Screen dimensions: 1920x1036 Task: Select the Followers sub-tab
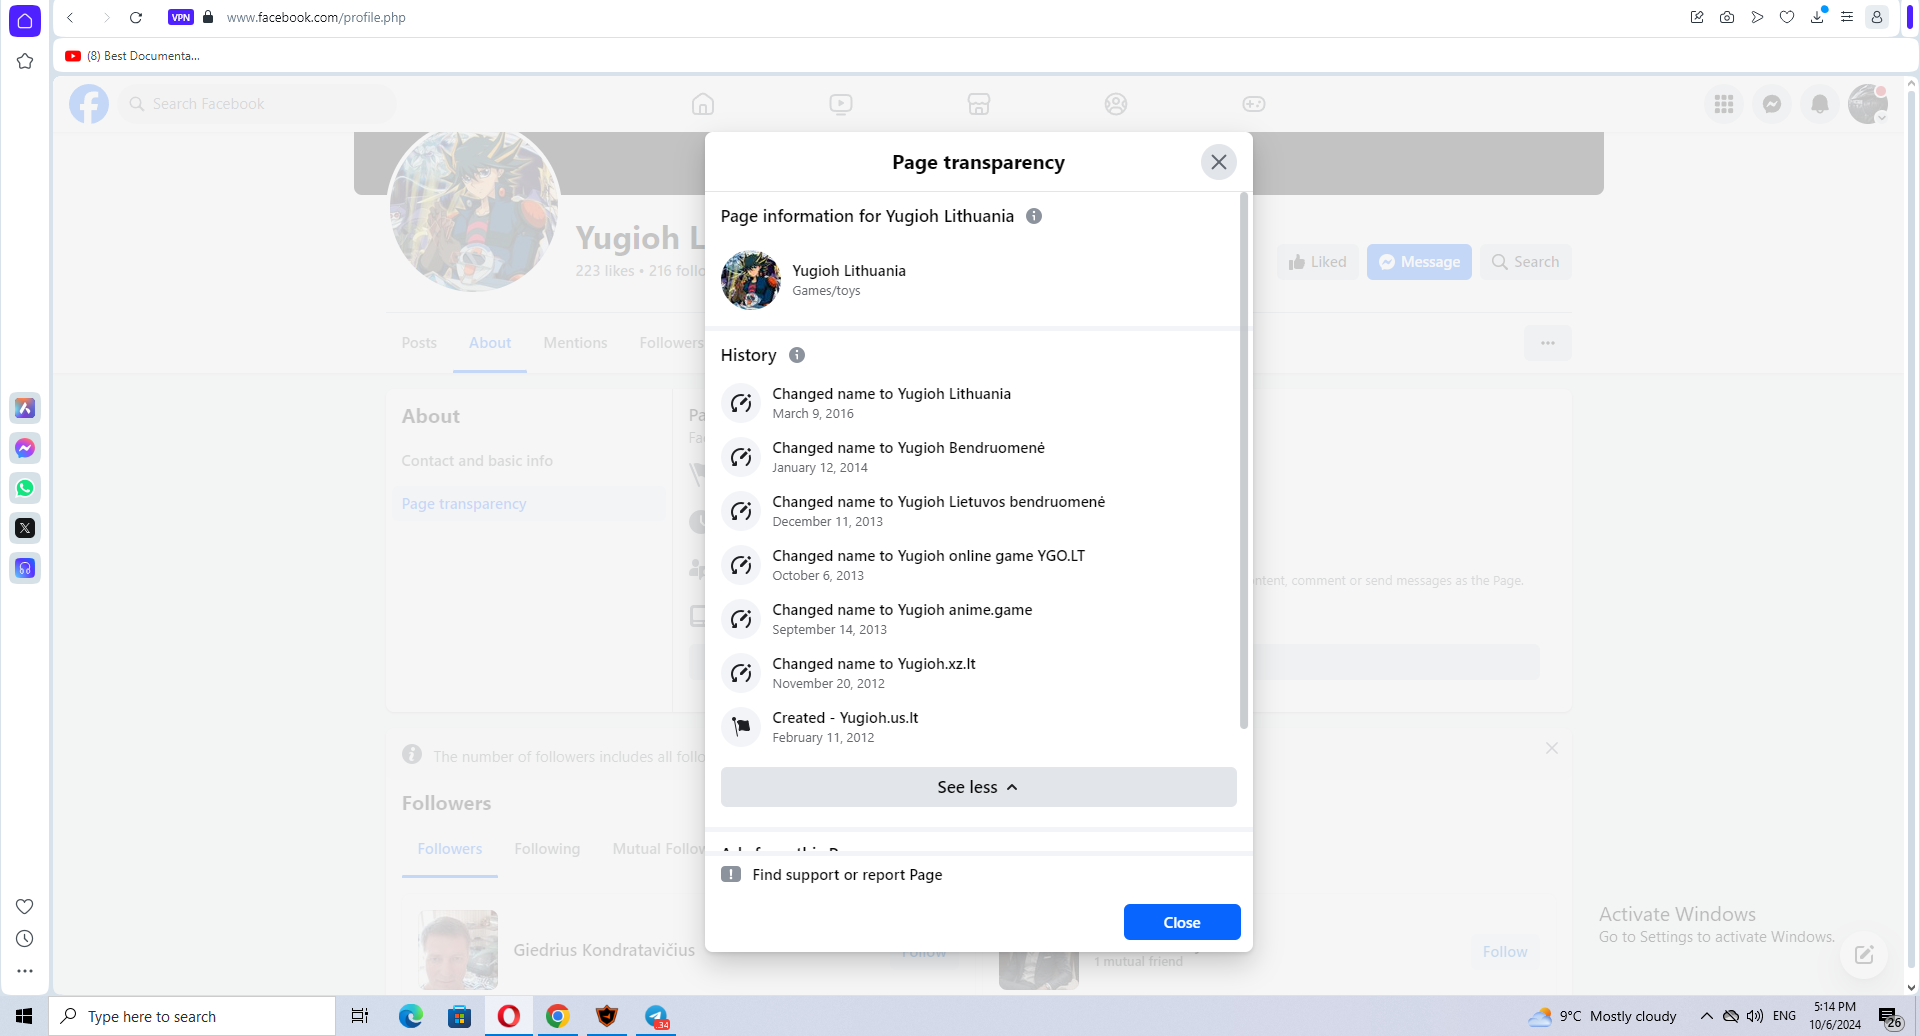click(x=450, y=849)
